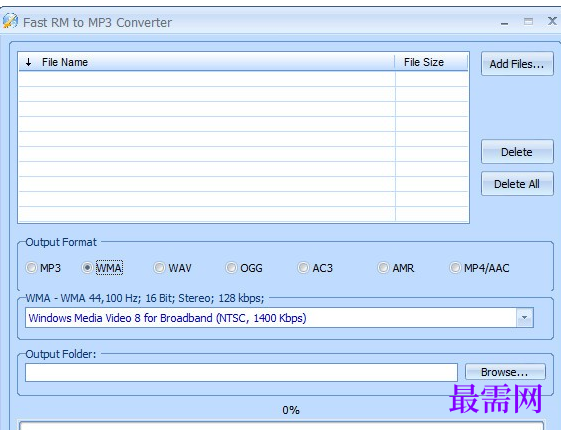Select the AC3 output format

[316, 268]
